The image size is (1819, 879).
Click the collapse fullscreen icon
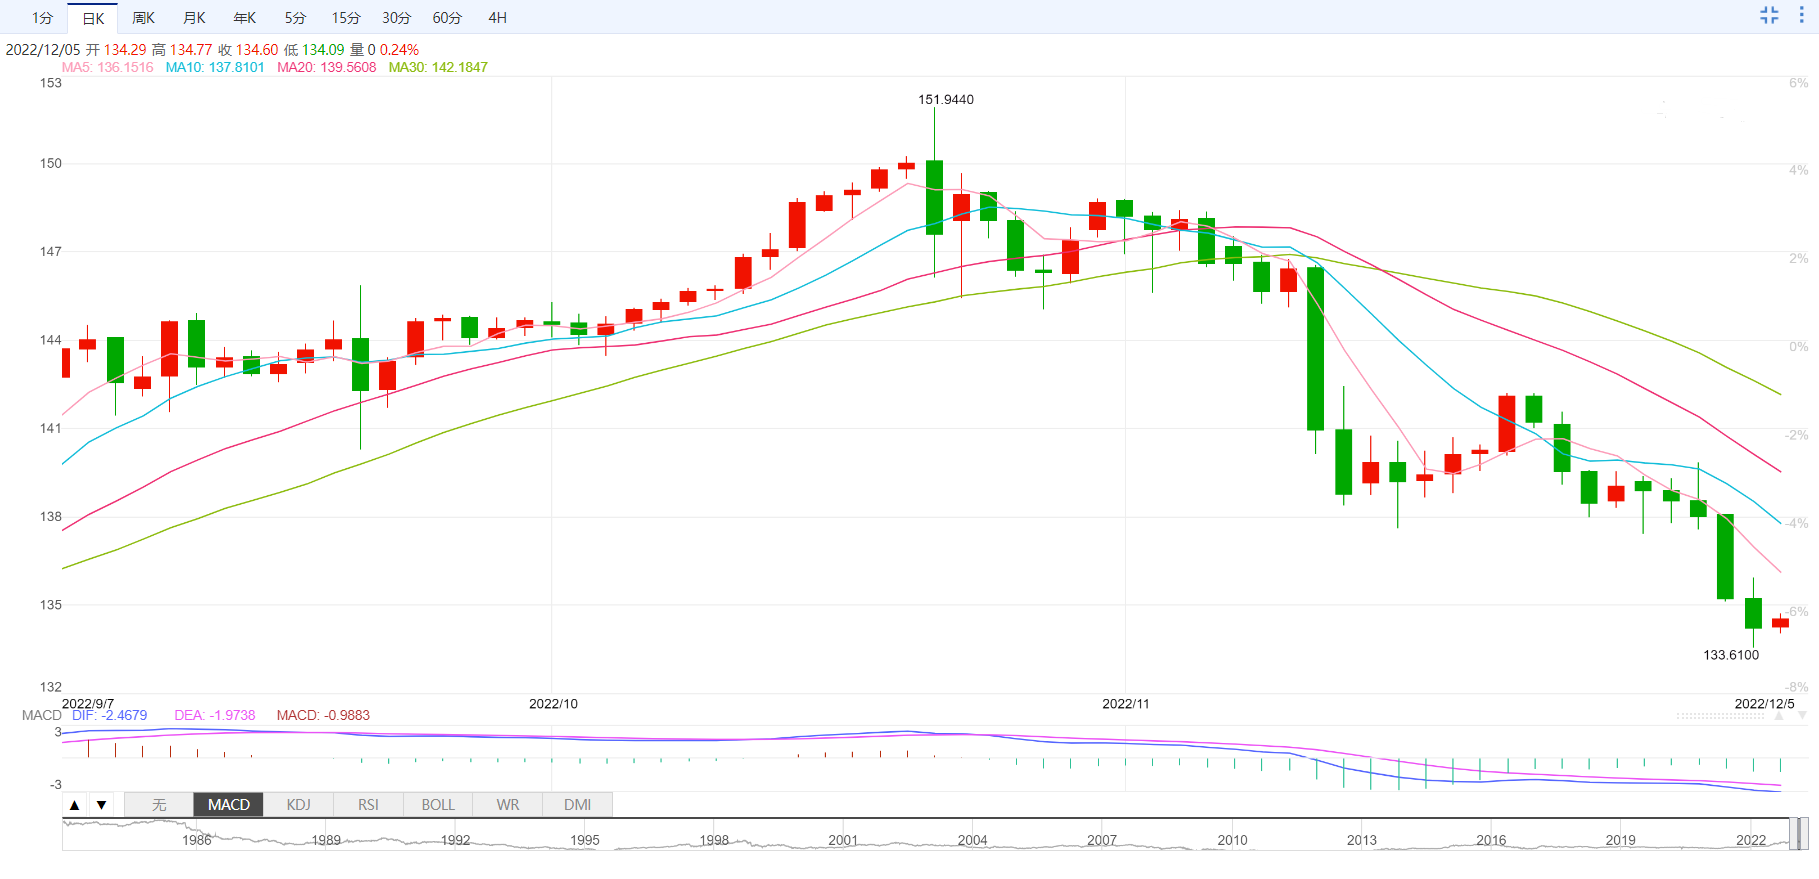coord(1769,15)
